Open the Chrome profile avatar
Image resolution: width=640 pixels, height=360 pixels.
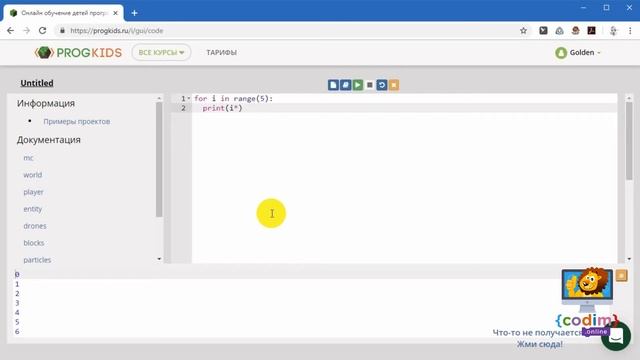[613, 31]
